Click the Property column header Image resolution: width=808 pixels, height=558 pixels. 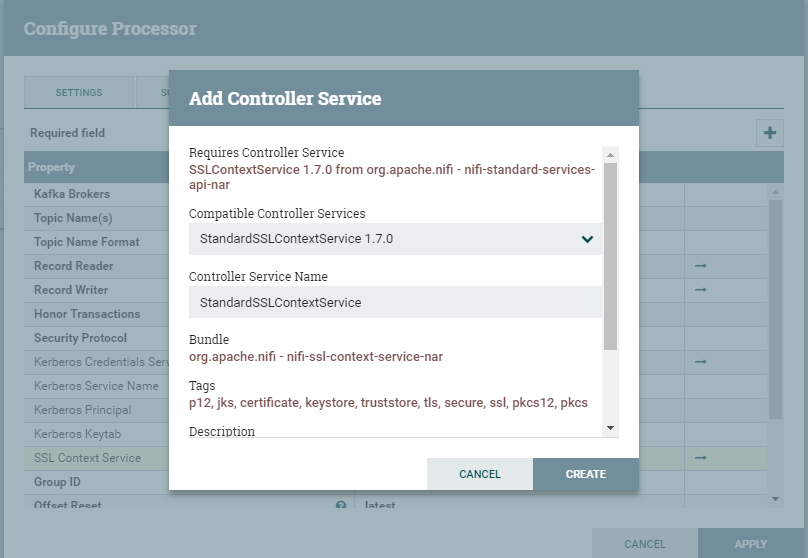tap(51, 167)
